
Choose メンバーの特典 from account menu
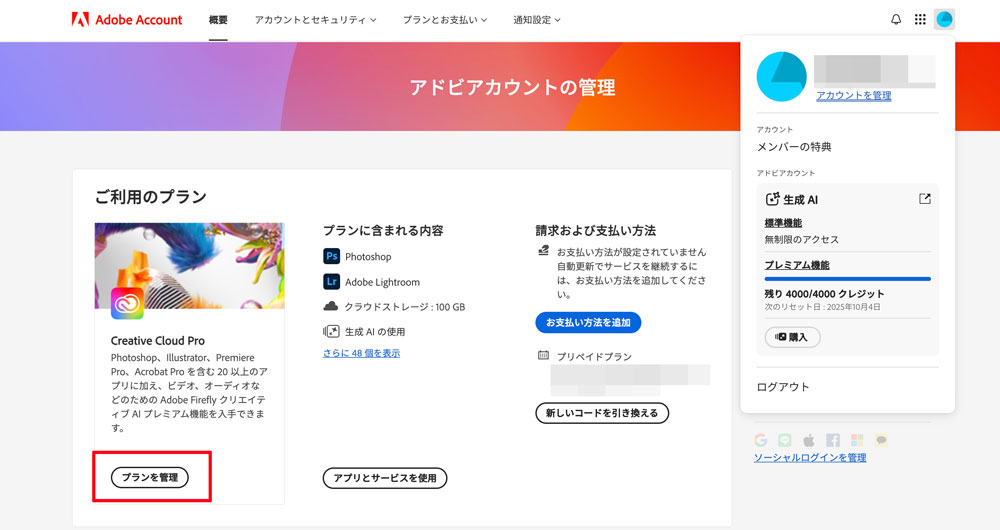794,147
